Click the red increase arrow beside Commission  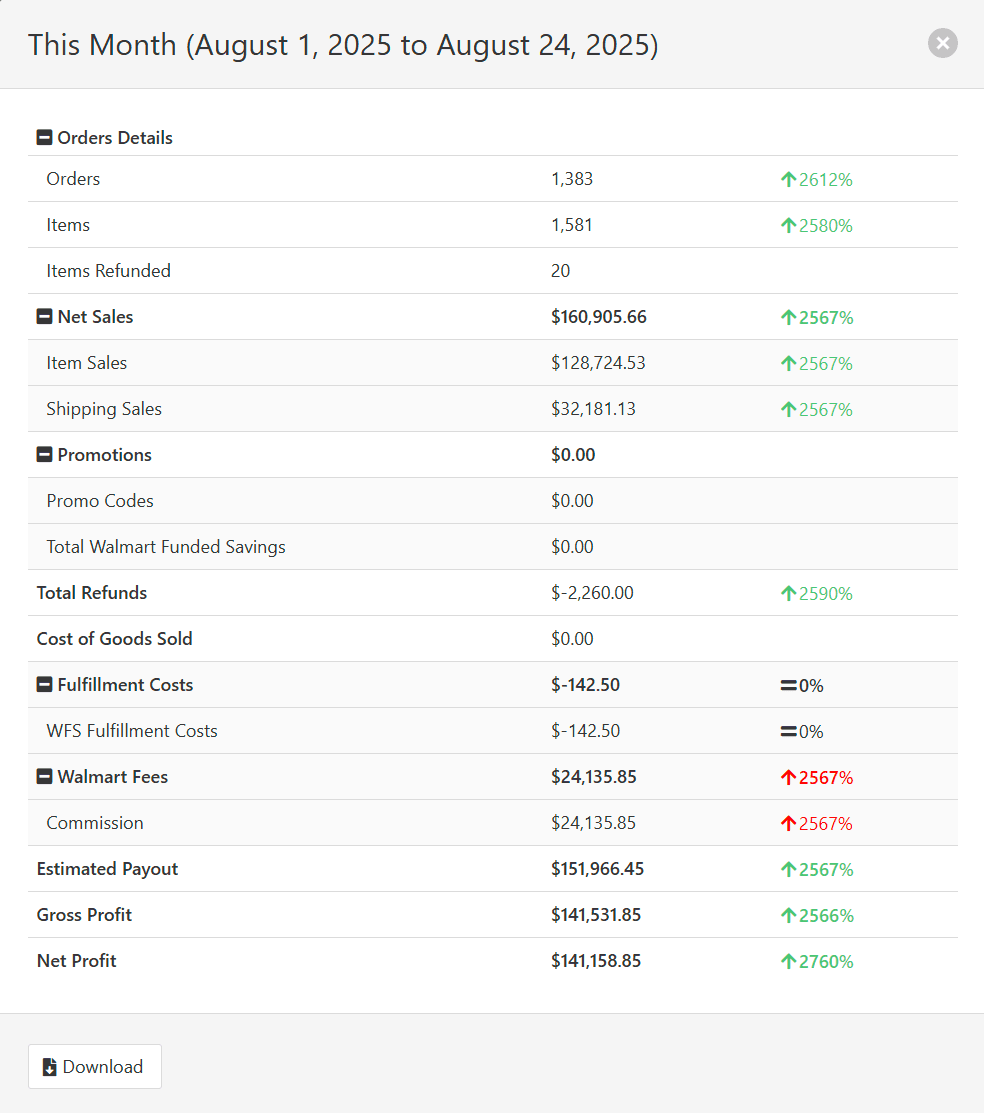click(790, 823)
